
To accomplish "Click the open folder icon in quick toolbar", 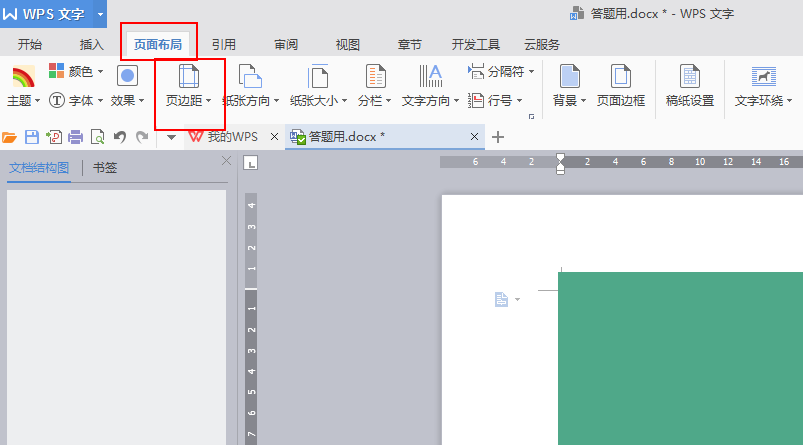I will tap(9, 137).
